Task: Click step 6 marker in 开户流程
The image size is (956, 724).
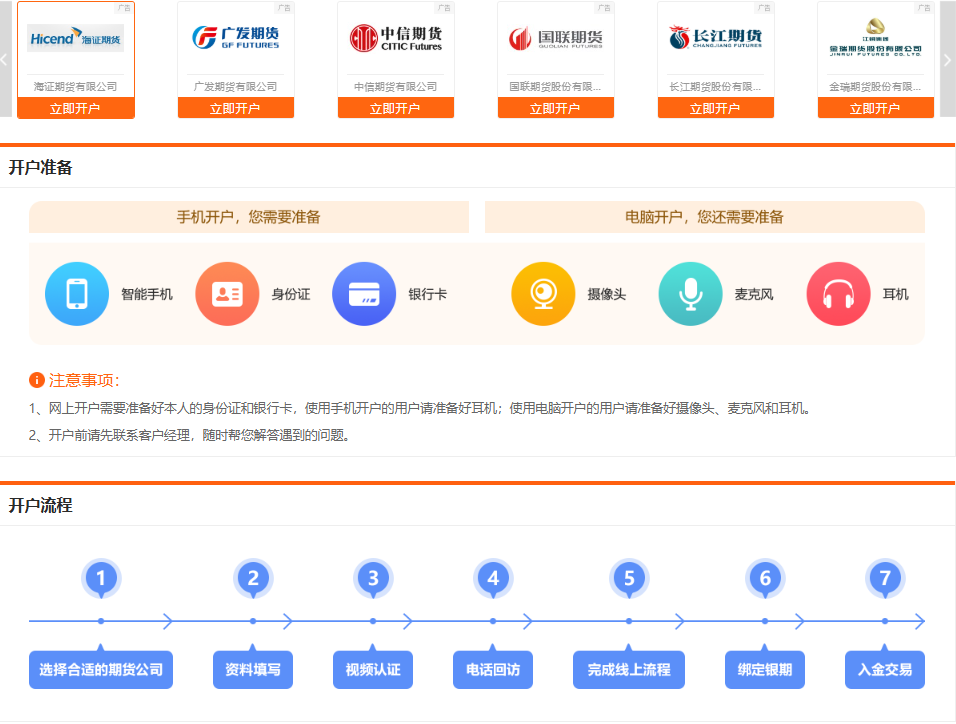Action: point(765,578)
